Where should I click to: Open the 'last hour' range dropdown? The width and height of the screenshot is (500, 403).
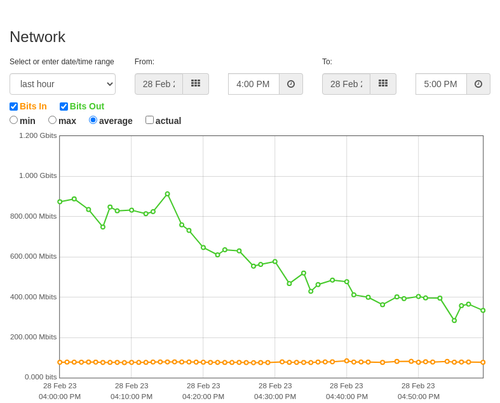tap(63, 84)
